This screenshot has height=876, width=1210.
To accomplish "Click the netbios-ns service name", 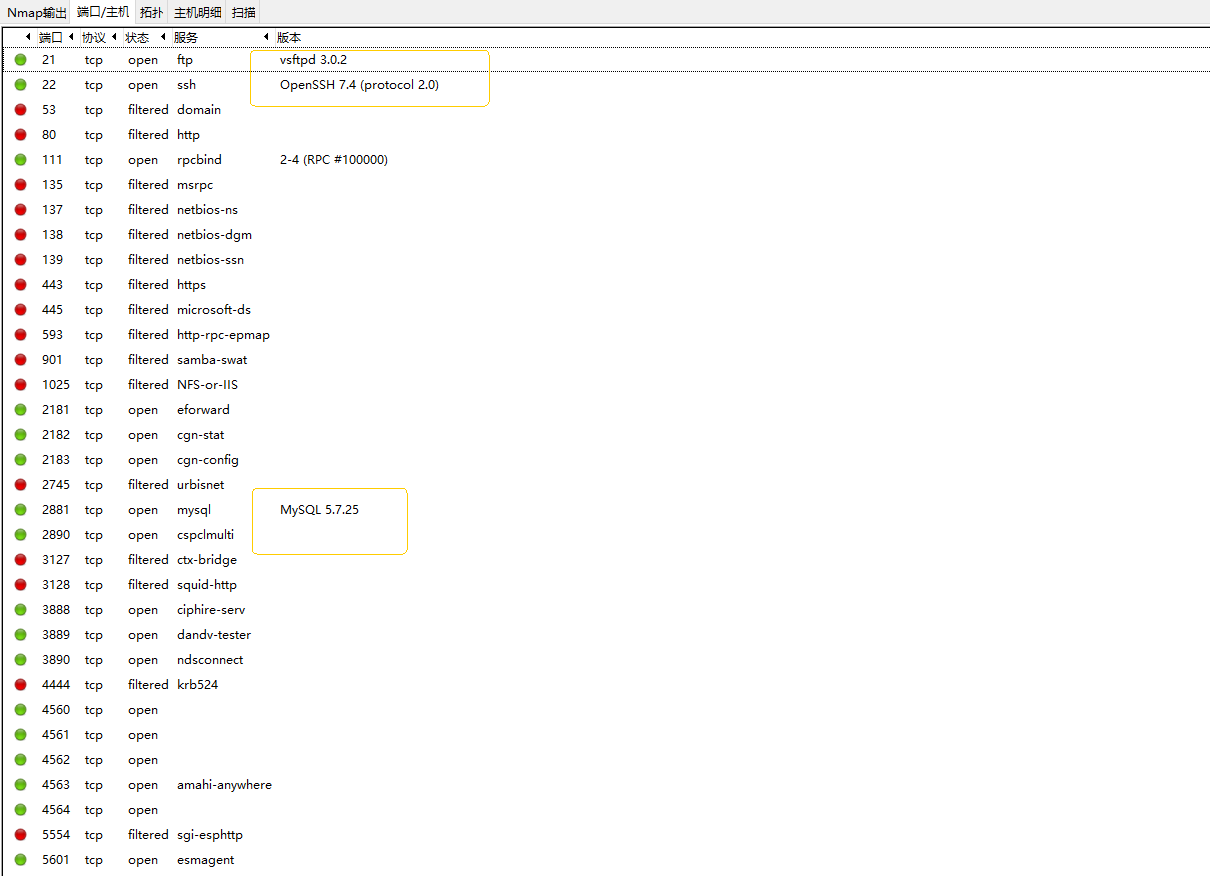I will (x=207, y=210).
